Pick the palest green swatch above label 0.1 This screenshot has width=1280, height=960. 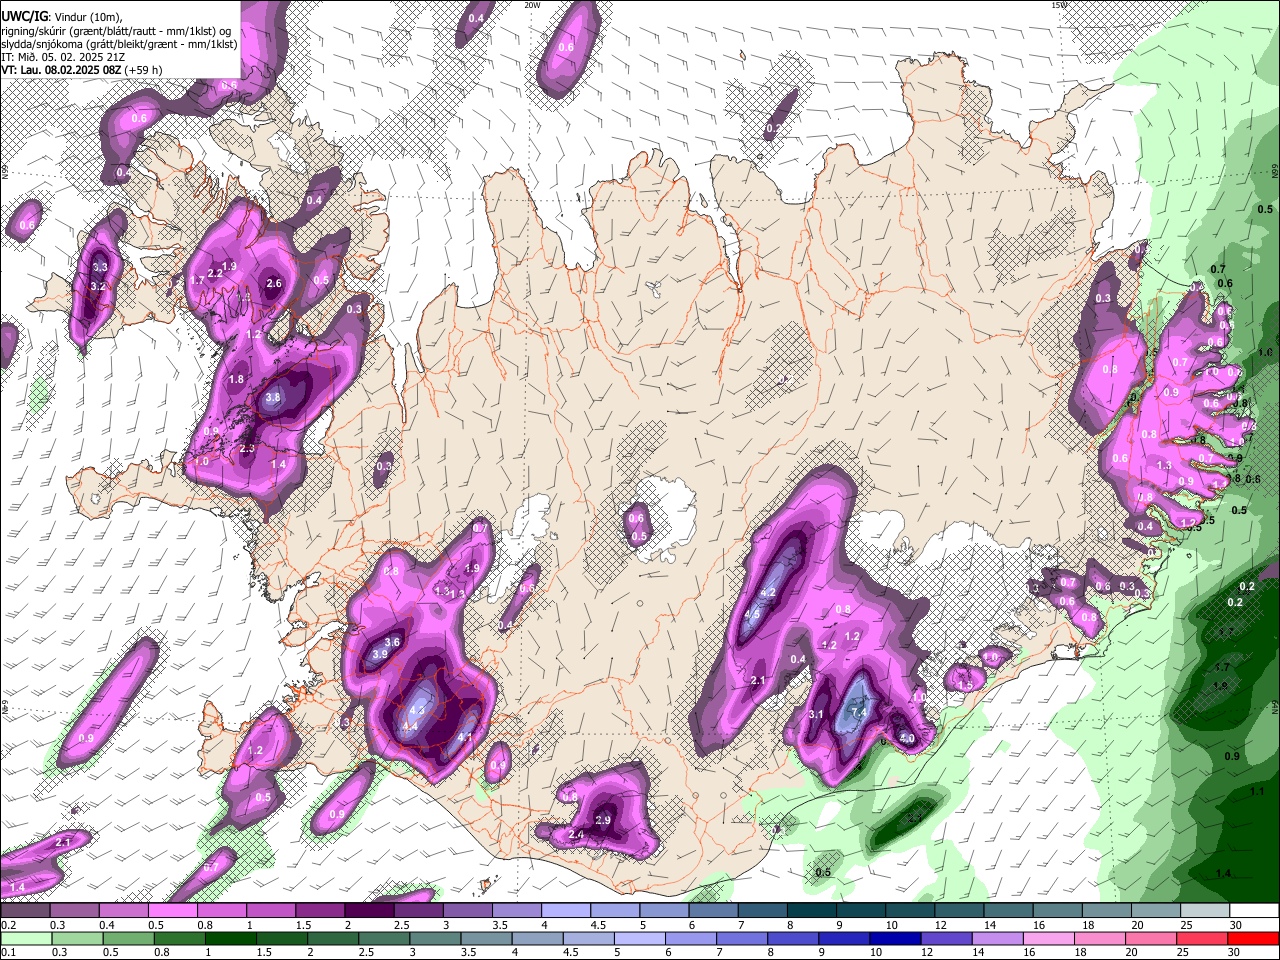[26, 939]
